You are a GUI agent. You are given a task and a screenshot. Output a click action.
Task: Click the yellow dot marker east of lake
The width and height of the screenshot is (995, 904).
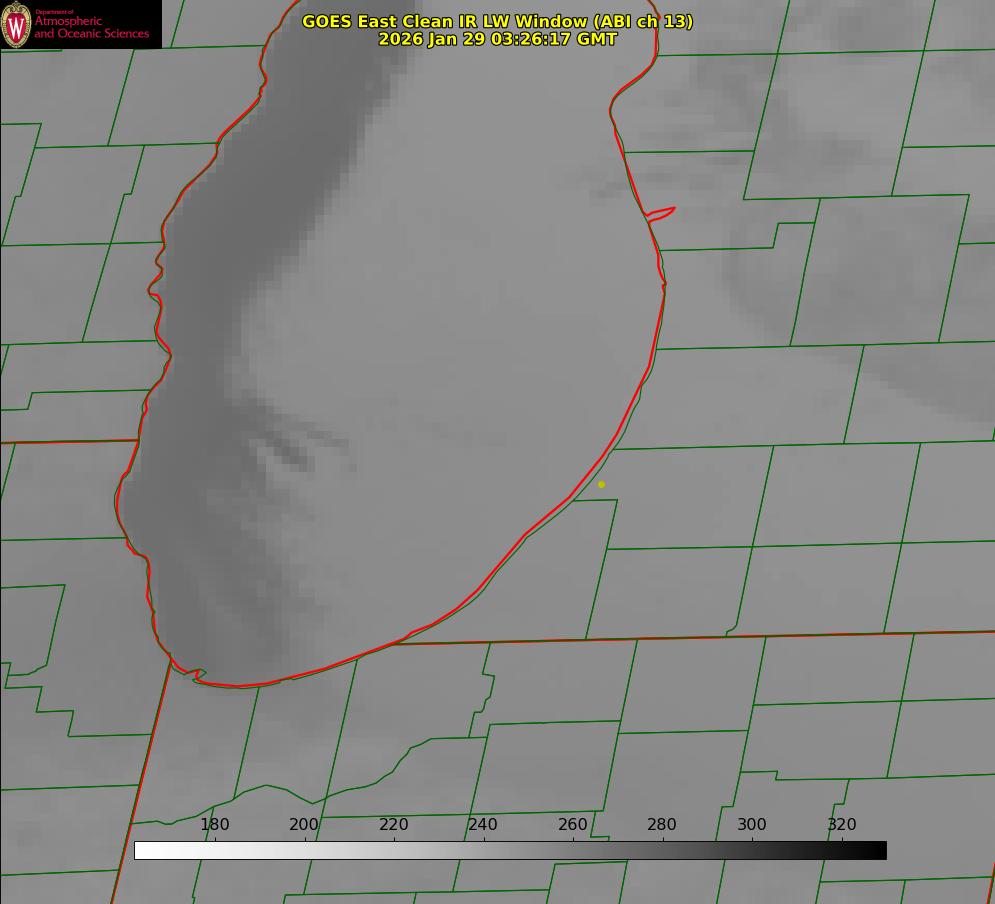tap(601, 484)
